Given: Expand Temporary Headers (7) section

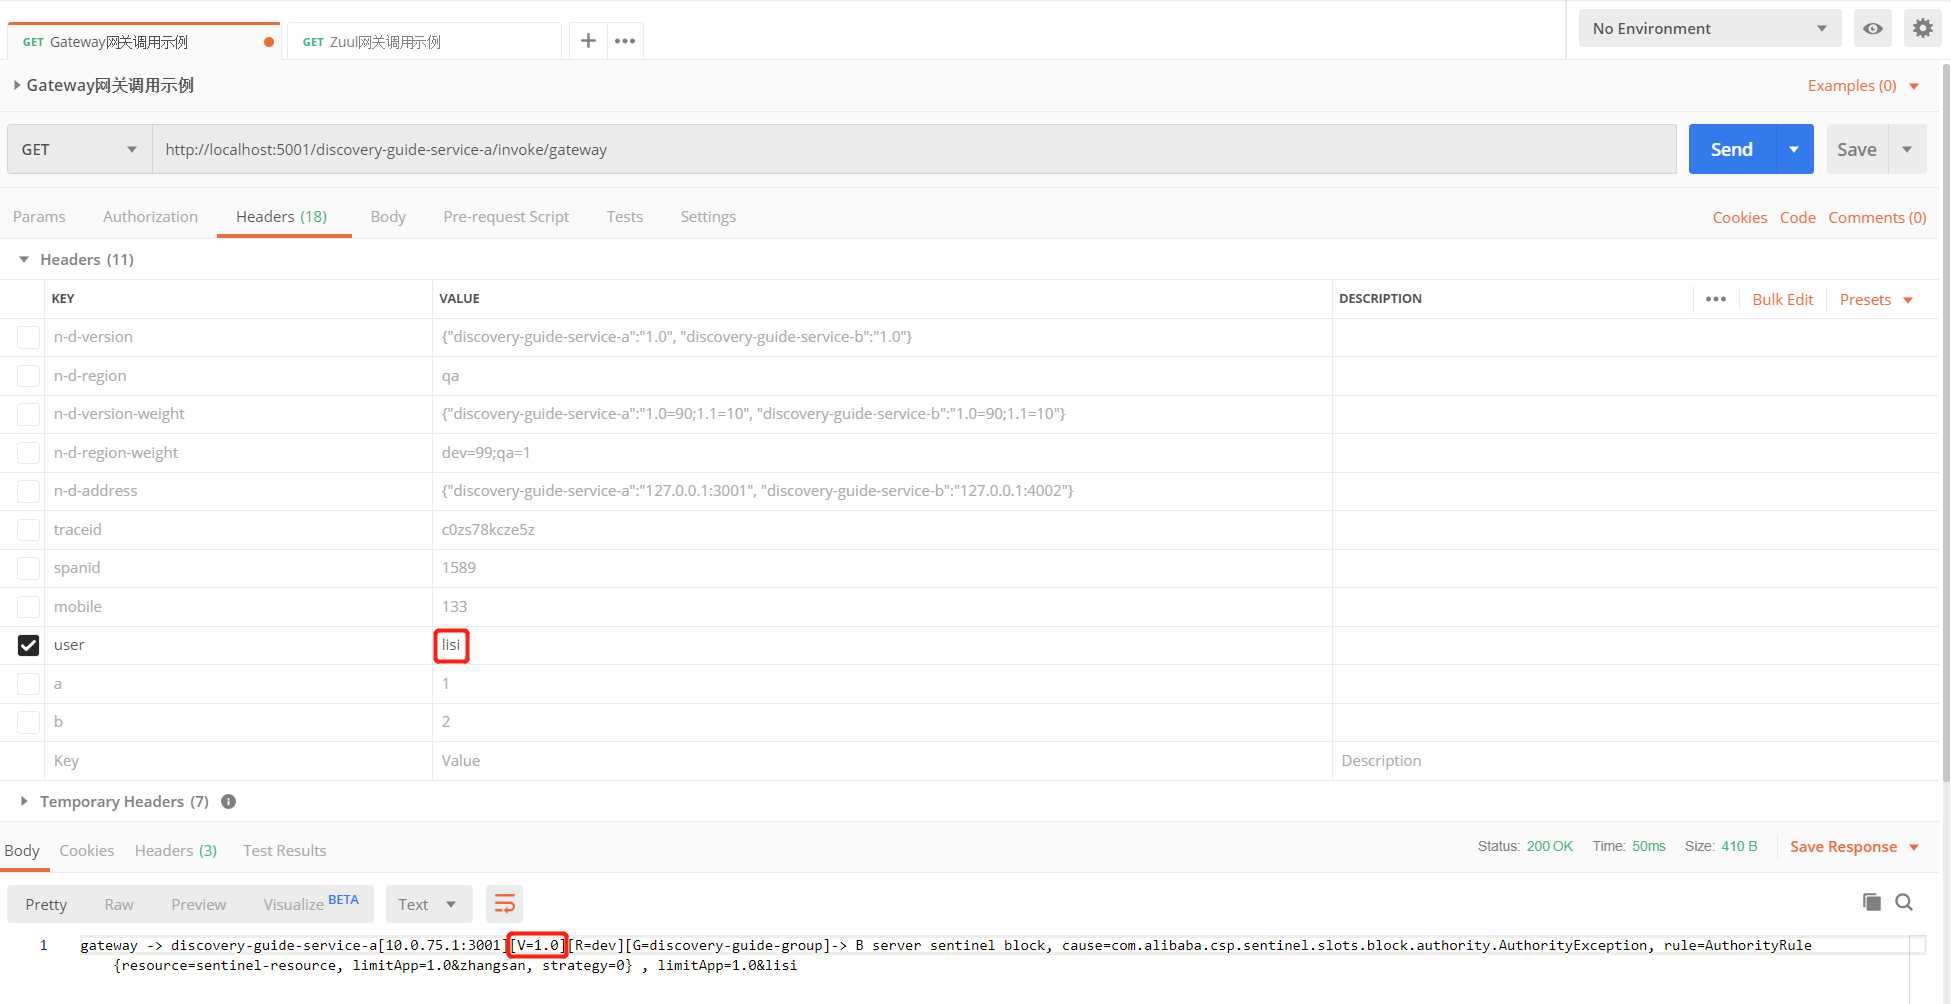Looking at the screenshot, I should pos(24,801).
